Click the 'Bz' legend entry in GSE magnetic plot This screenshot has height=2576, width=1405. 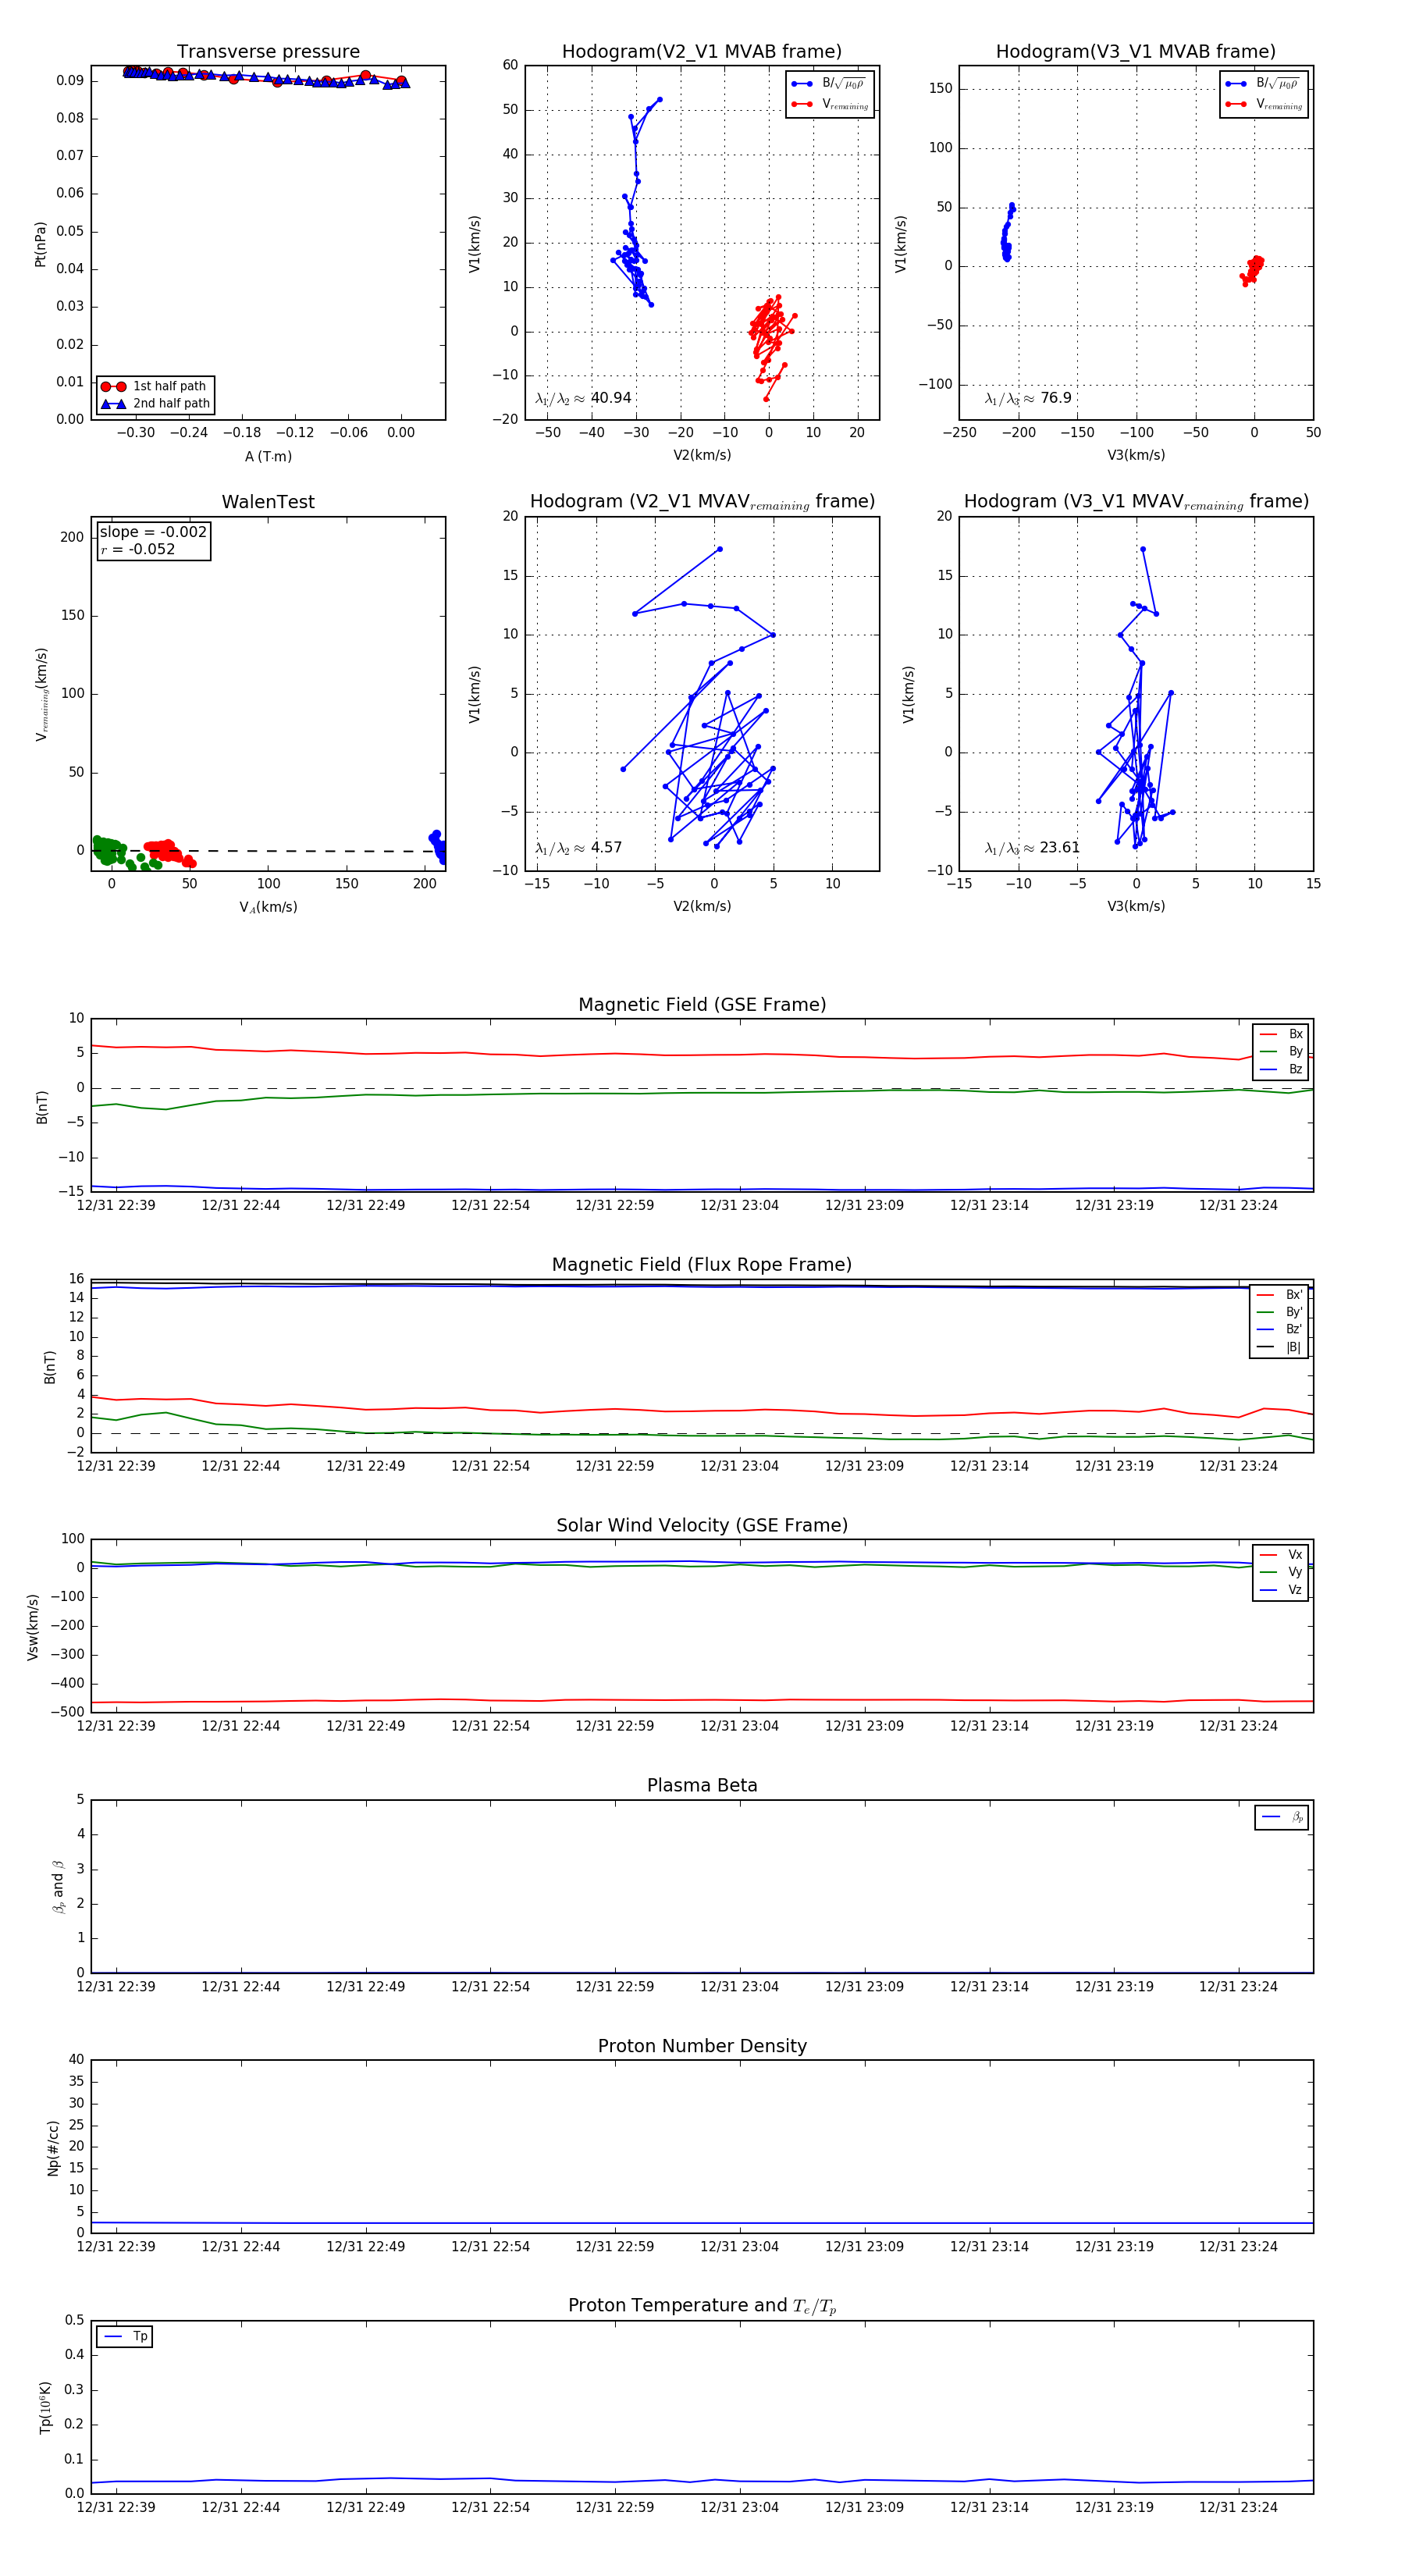(1282, 1070)
